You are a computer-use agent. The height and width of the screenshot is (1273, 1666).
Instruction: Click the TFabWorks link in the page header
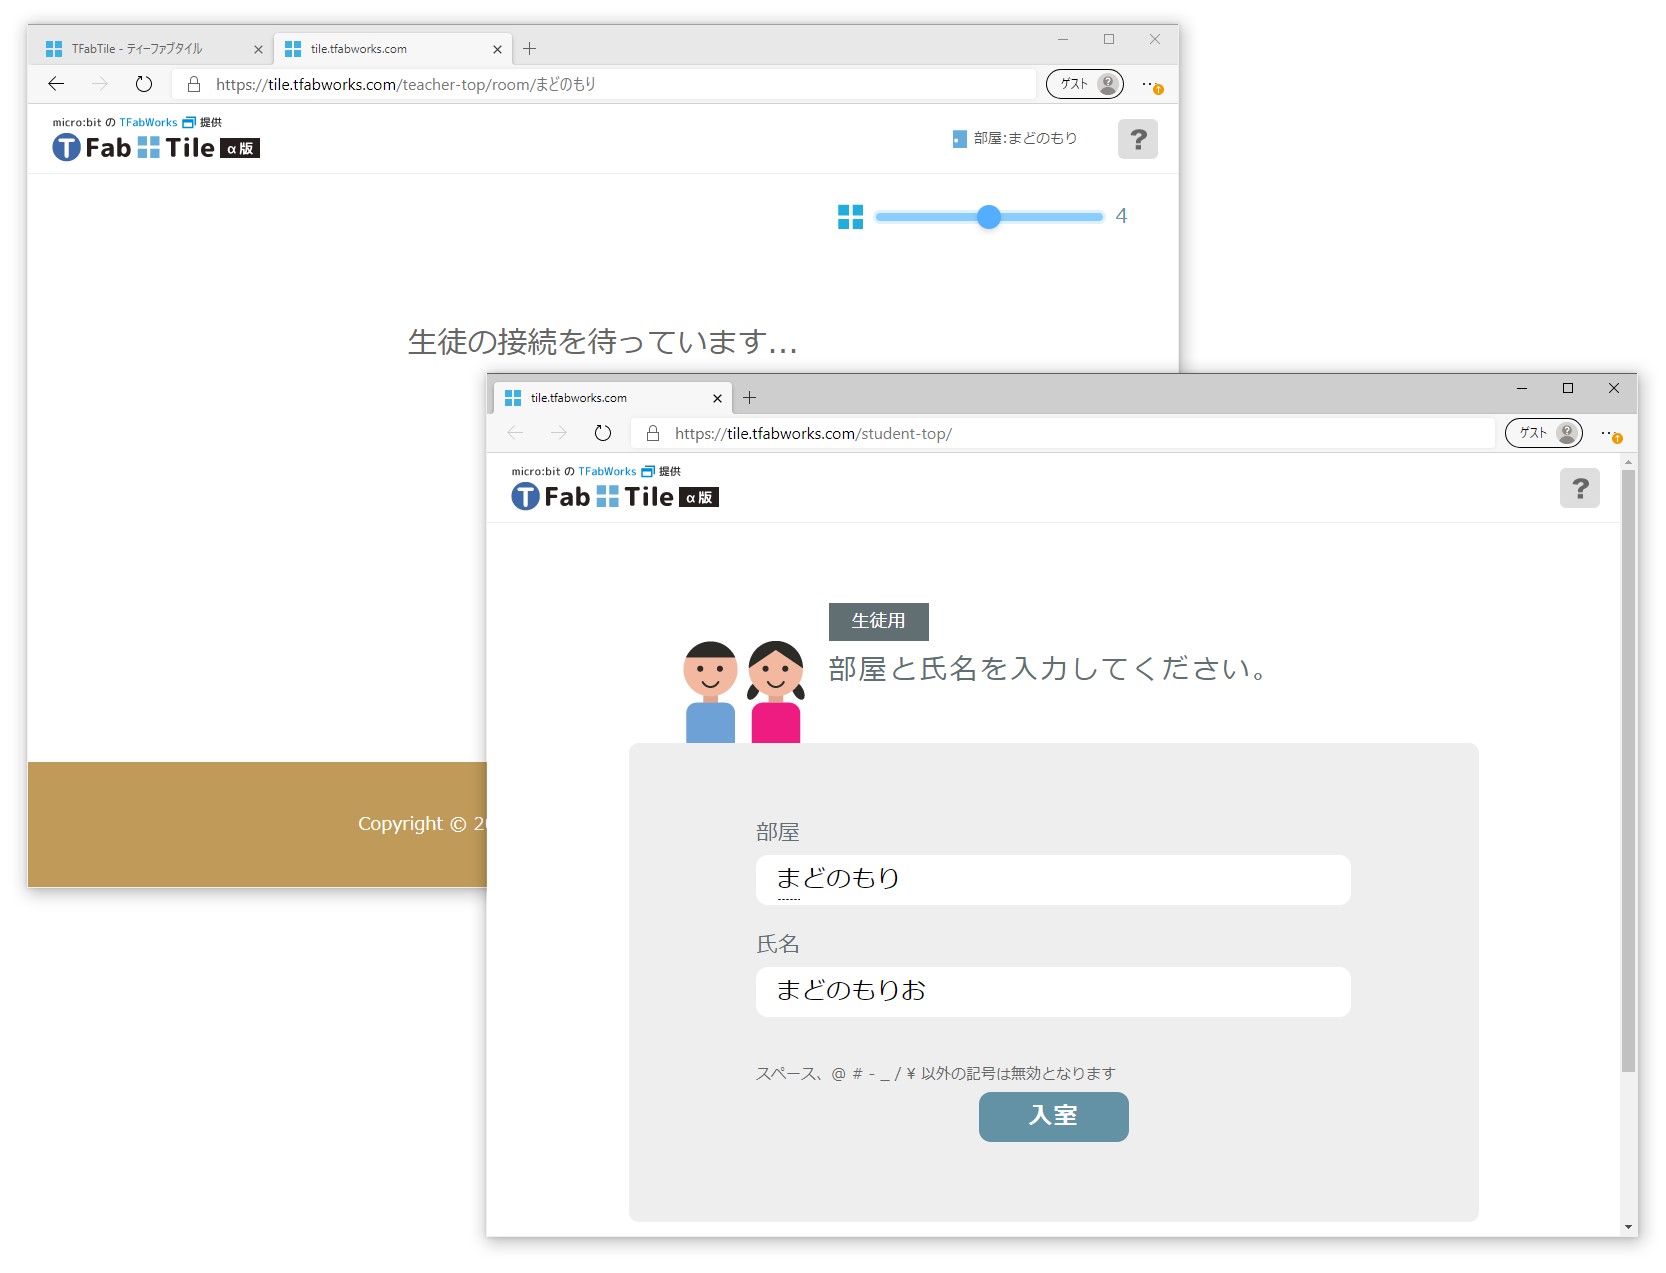coord(148,122)
